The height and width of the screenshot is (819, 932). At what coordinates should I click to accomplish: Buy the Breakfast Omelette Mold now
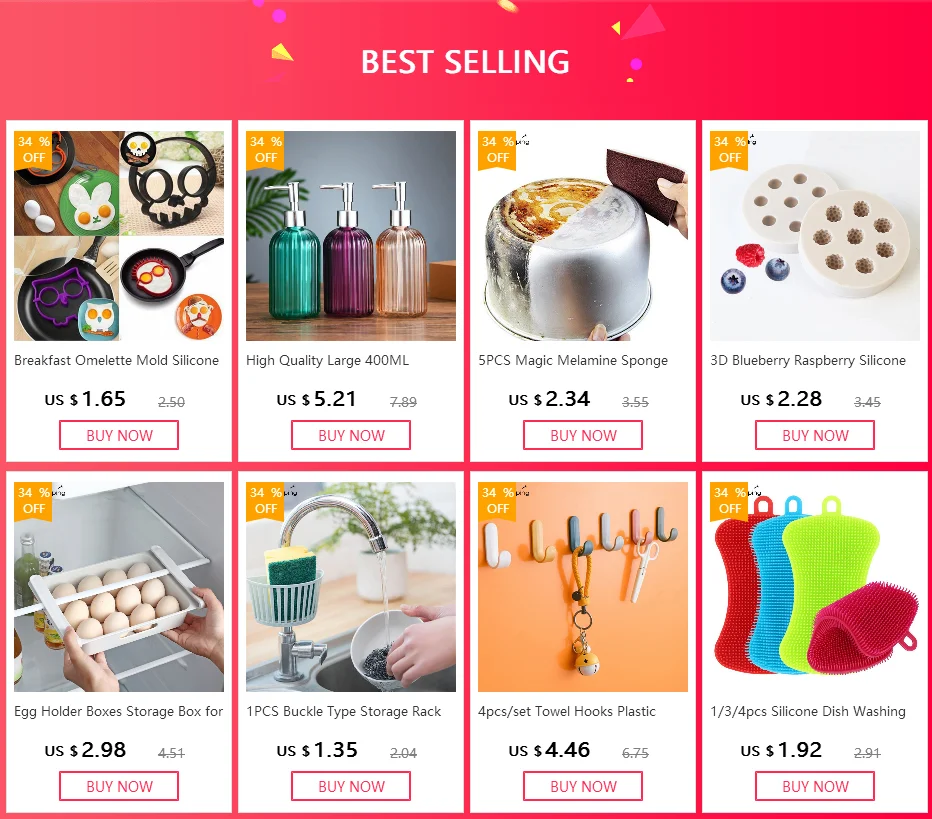pyautogui.click(x=119, y=435)
